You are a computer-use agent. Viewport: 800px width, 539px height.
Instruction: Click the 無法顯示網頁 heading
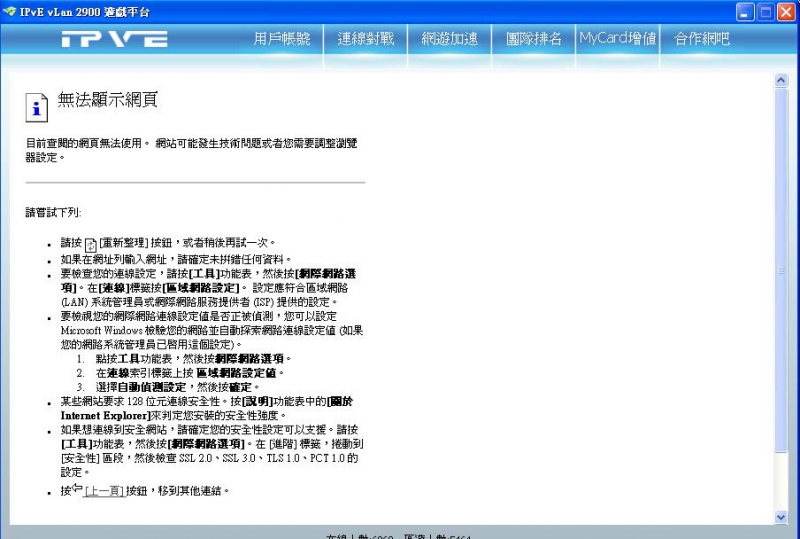[108, 99]
